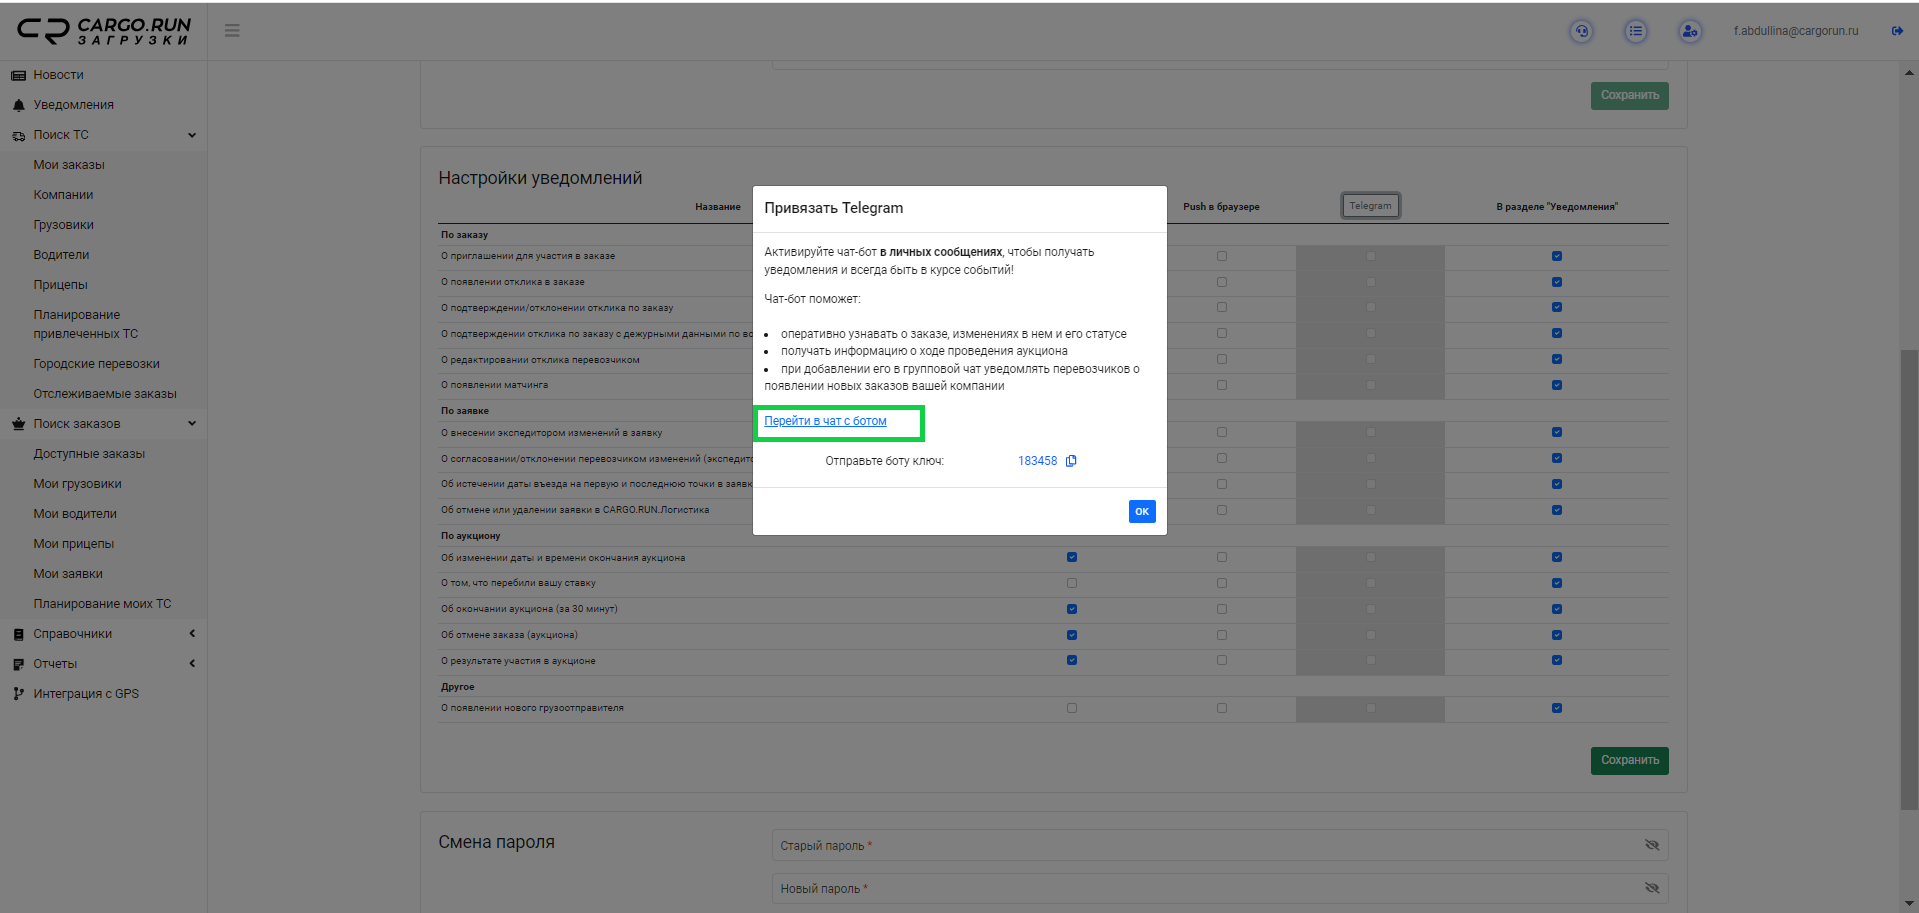Screen dimensions: 1919x913
Task: Save notification settings with lower Сохранить
Action: 1630,760
